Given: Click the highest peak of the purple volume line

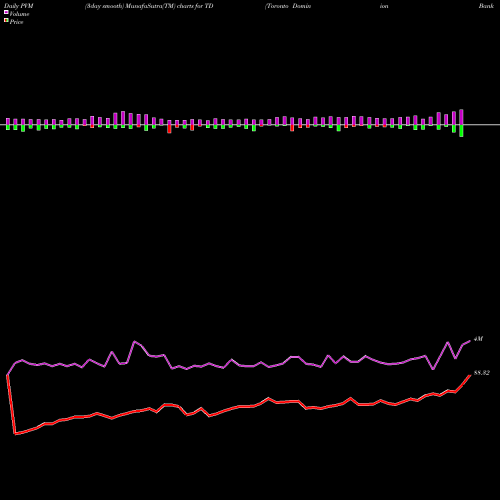Looking at the screenshot, I should pyautogui.click(x=134, y=341).
